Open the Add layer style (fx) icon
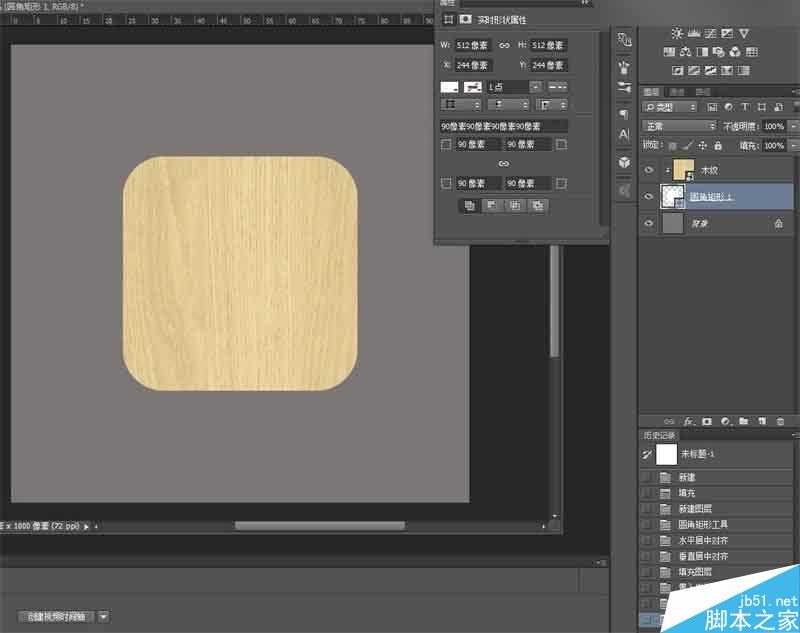 (x=688, y=420)
